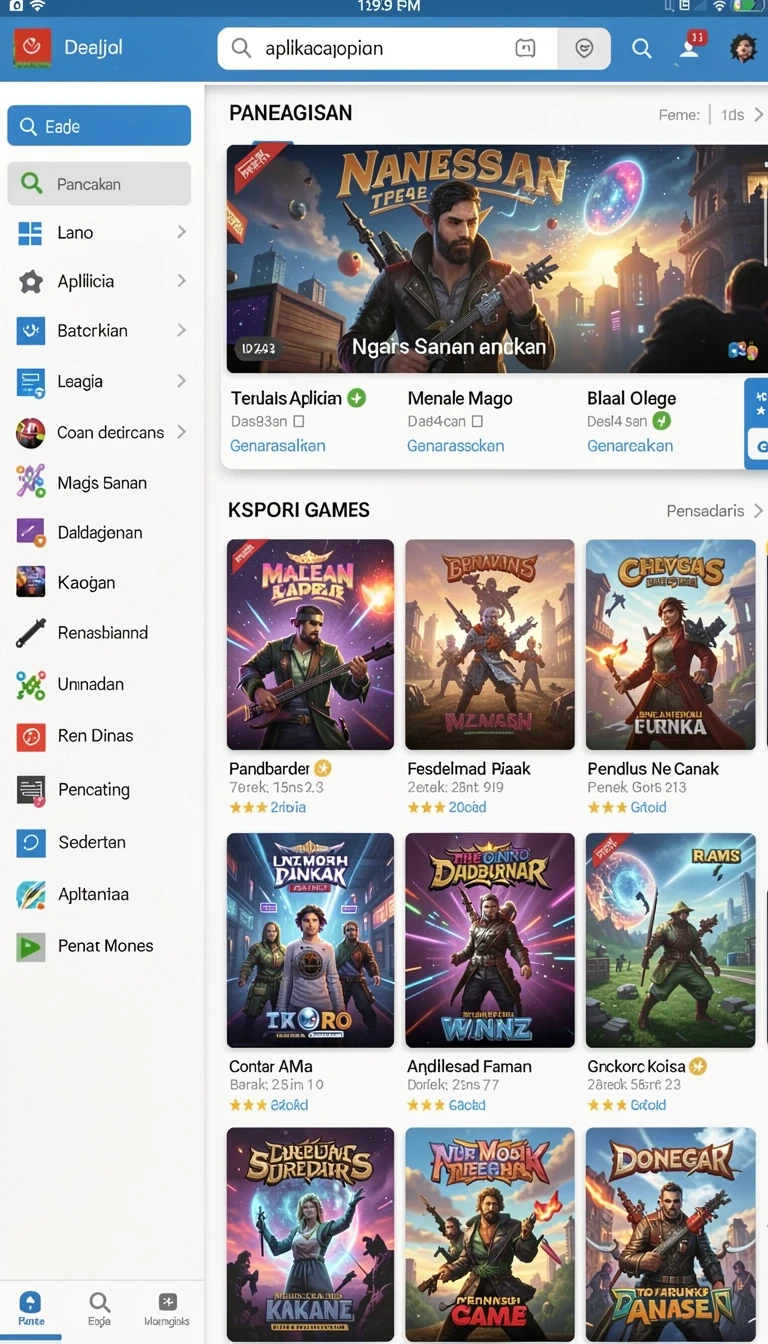Switch to the Morngioks bottom tab
The image size is (768, 1344).
coord(167,1309)
